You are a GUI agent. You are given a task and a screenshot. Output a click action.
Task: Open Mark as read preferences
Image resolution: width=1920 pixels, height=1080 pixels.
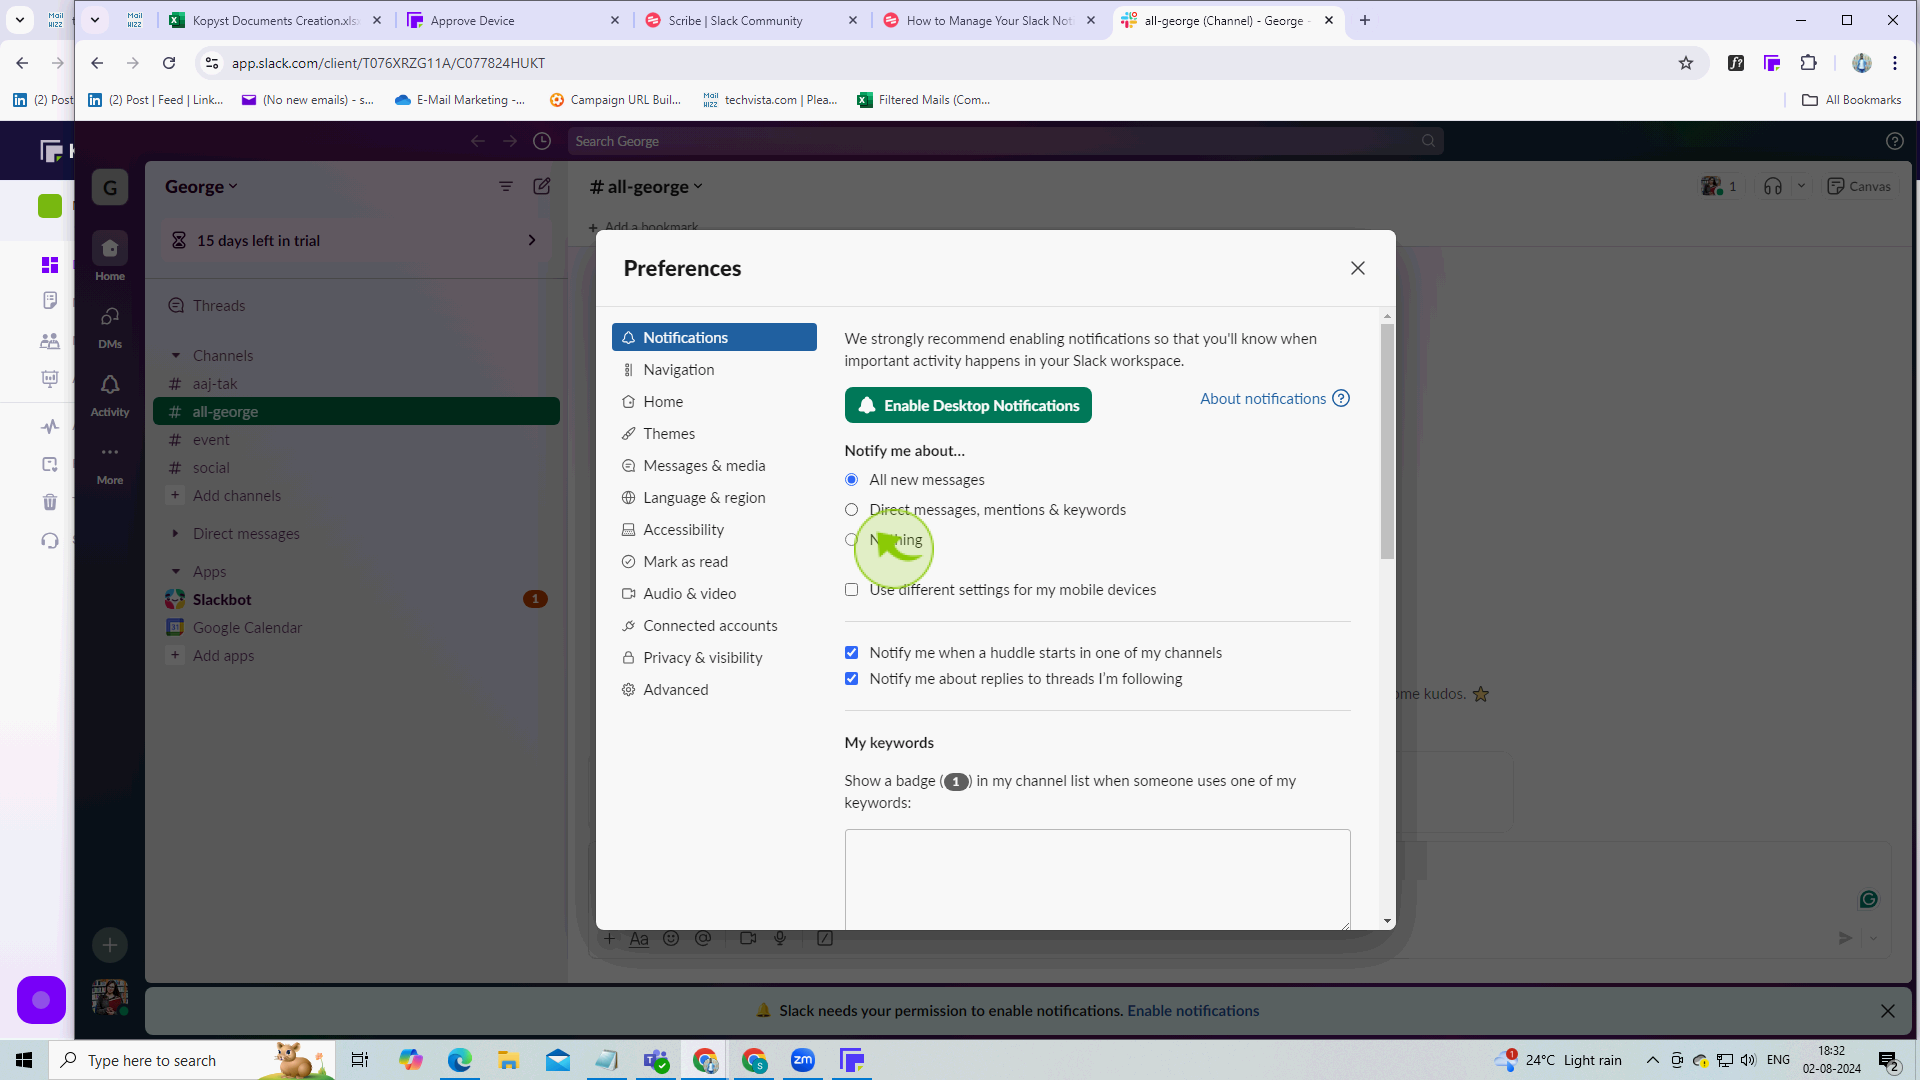714,562
